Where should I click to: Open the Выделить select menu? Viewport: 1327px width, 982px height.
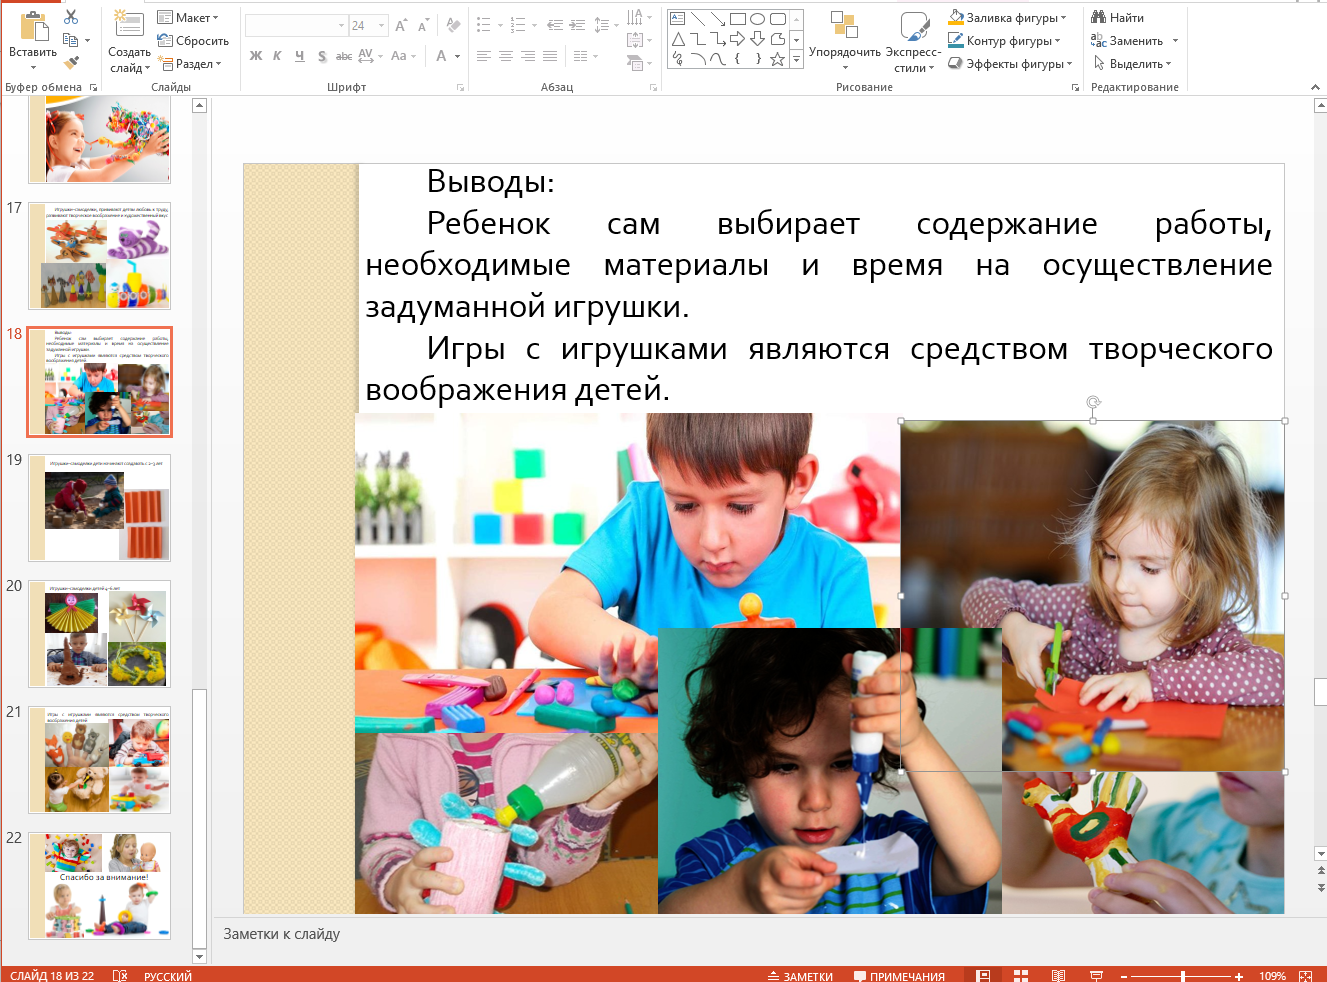pos(1132,63)
